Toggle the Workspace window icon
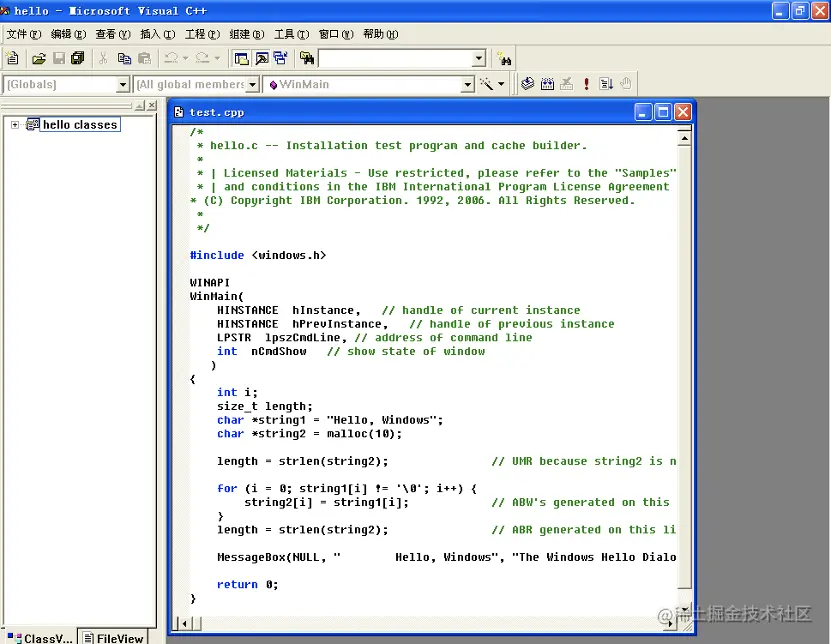This screenshot has height=644, width=832. click(x=241, y=58)
